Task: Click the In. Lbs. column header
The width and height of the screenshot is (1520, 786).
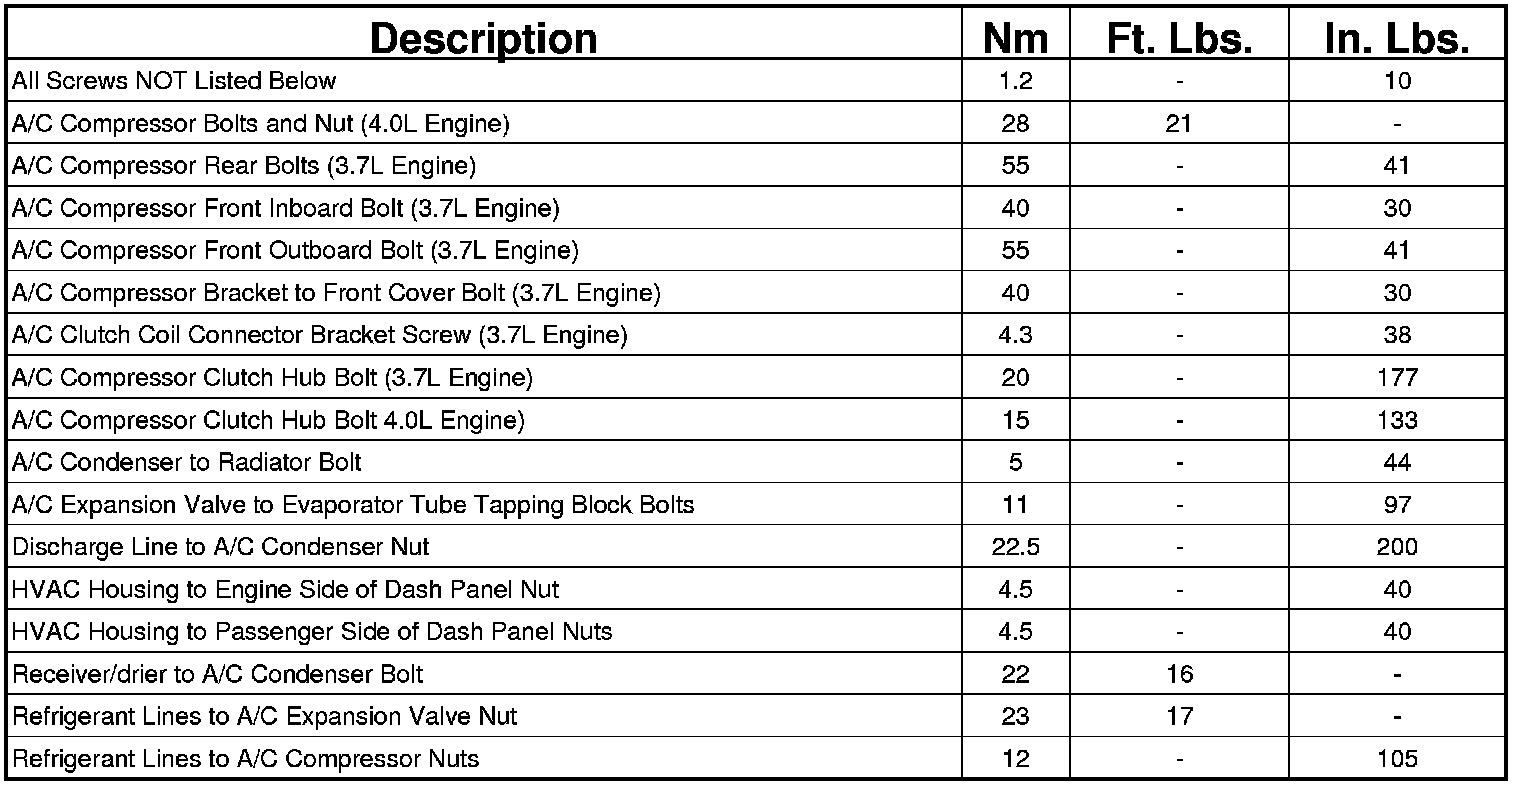Action: point(1396,38)
